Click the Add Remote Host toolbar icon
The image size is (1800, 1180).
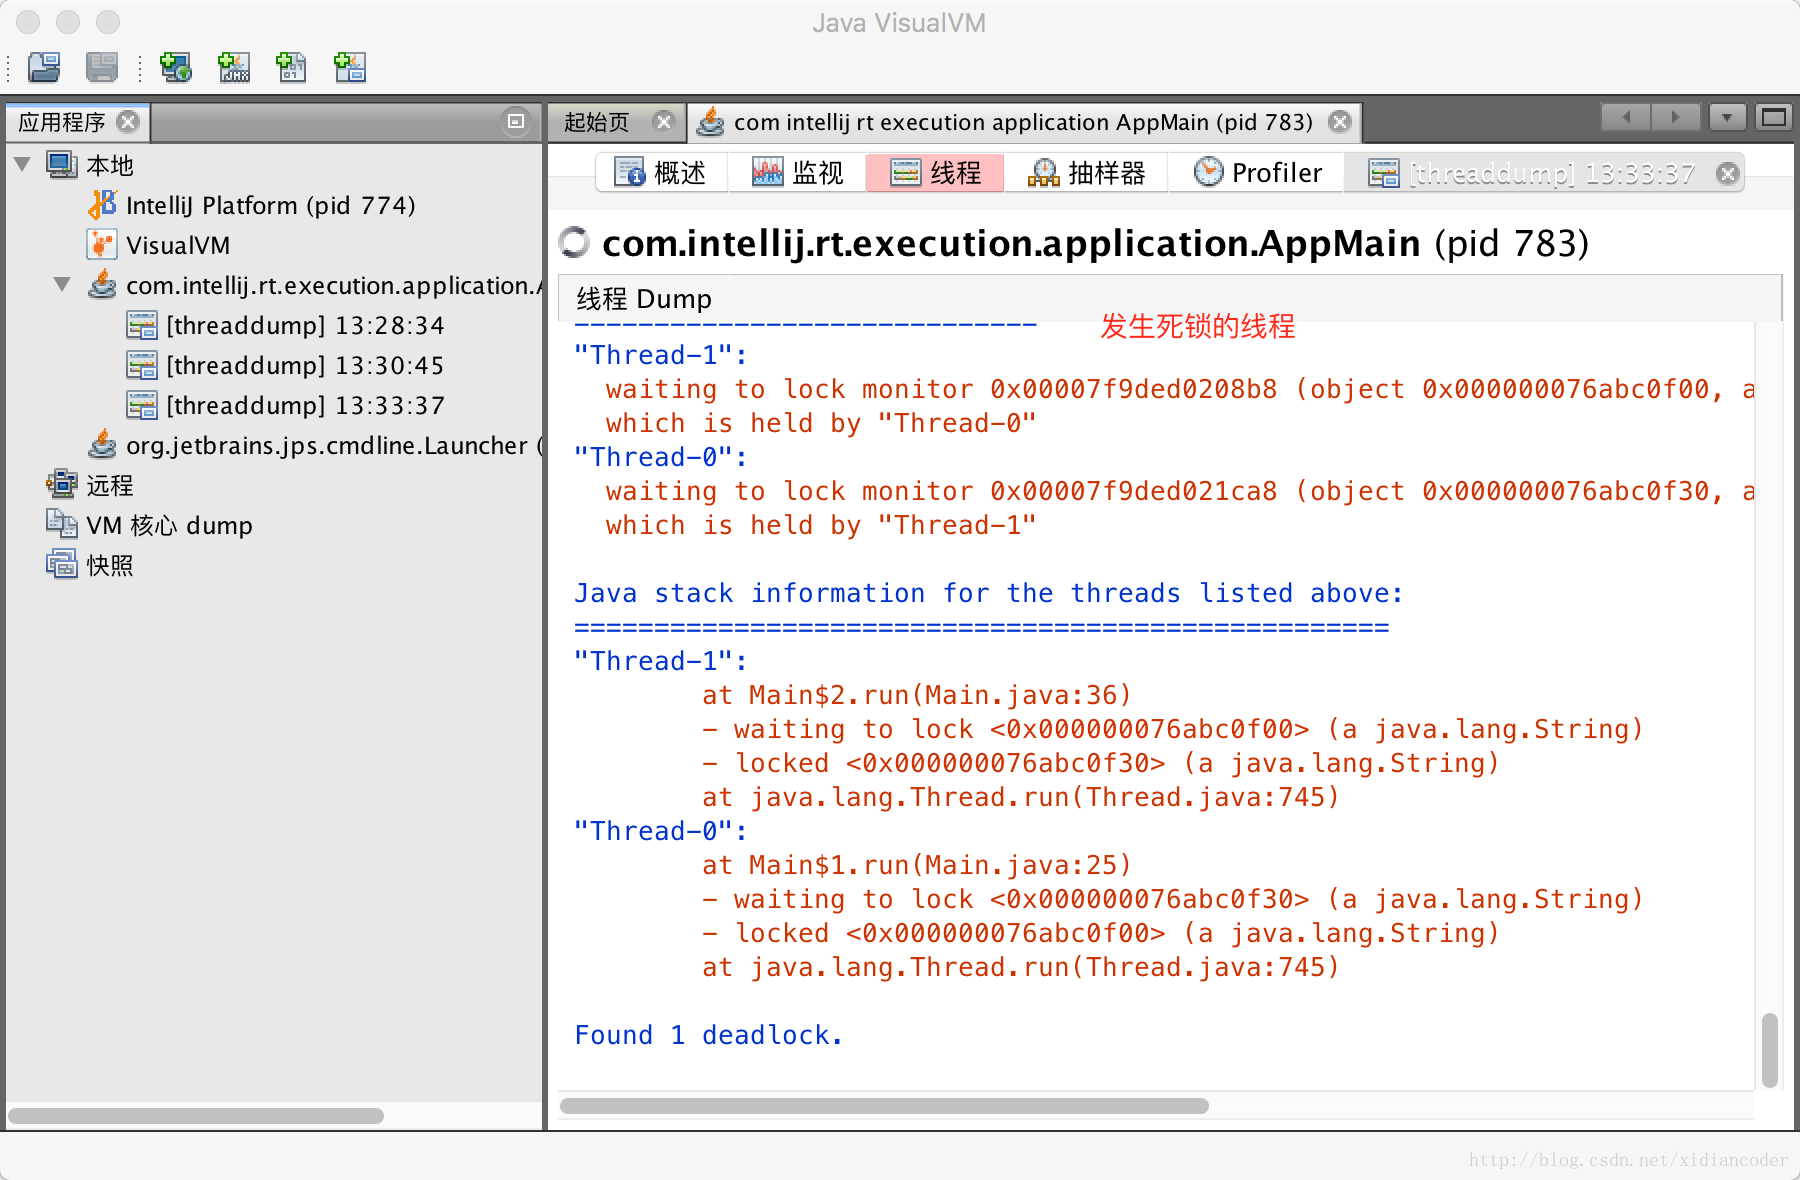176,67
